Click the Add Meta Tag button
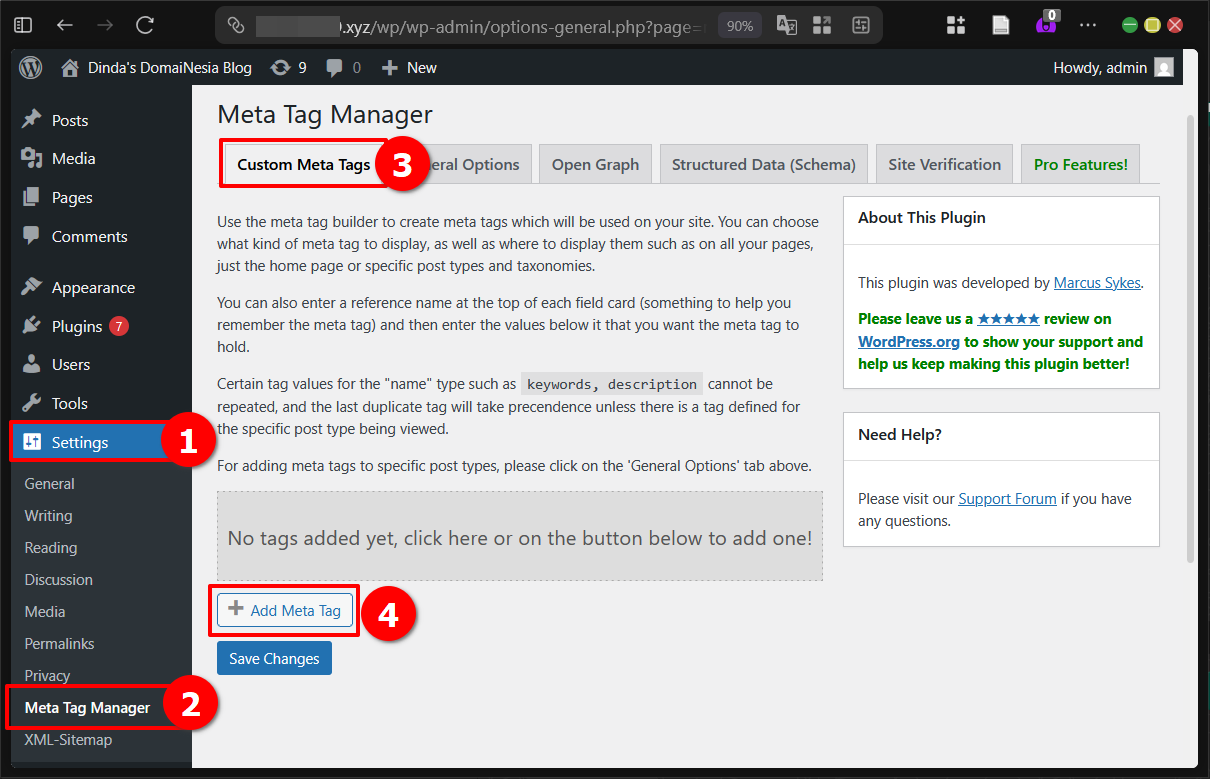This screenshot has height=779, width=1210. 283,610
